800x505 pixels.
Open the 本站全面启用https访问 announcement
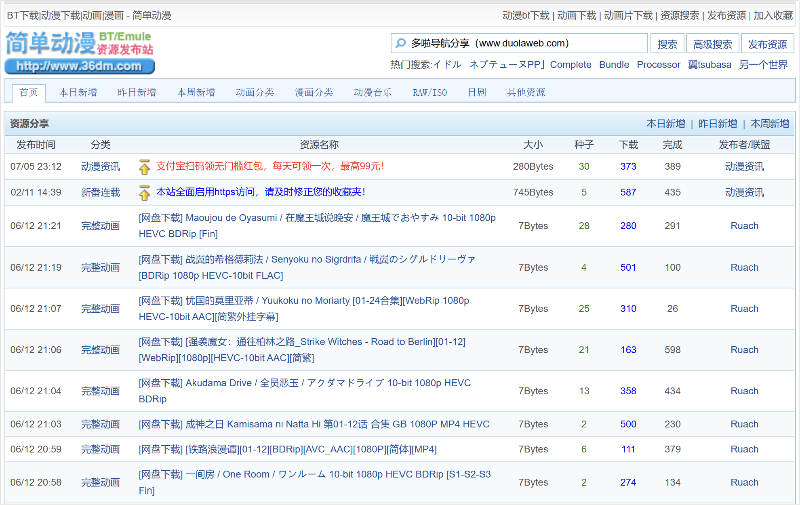pyautogui.click(x=261, y=192)
